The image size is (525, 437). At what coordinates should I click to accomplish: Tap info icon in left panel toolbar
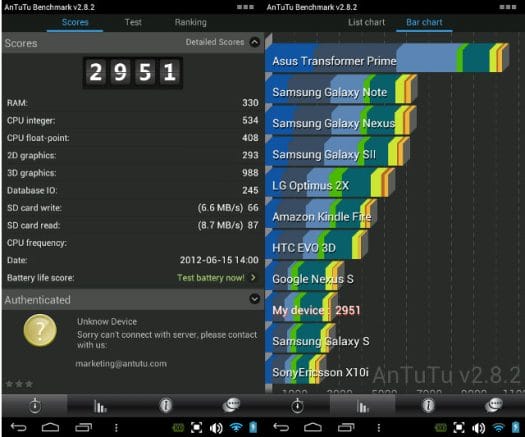165,406
